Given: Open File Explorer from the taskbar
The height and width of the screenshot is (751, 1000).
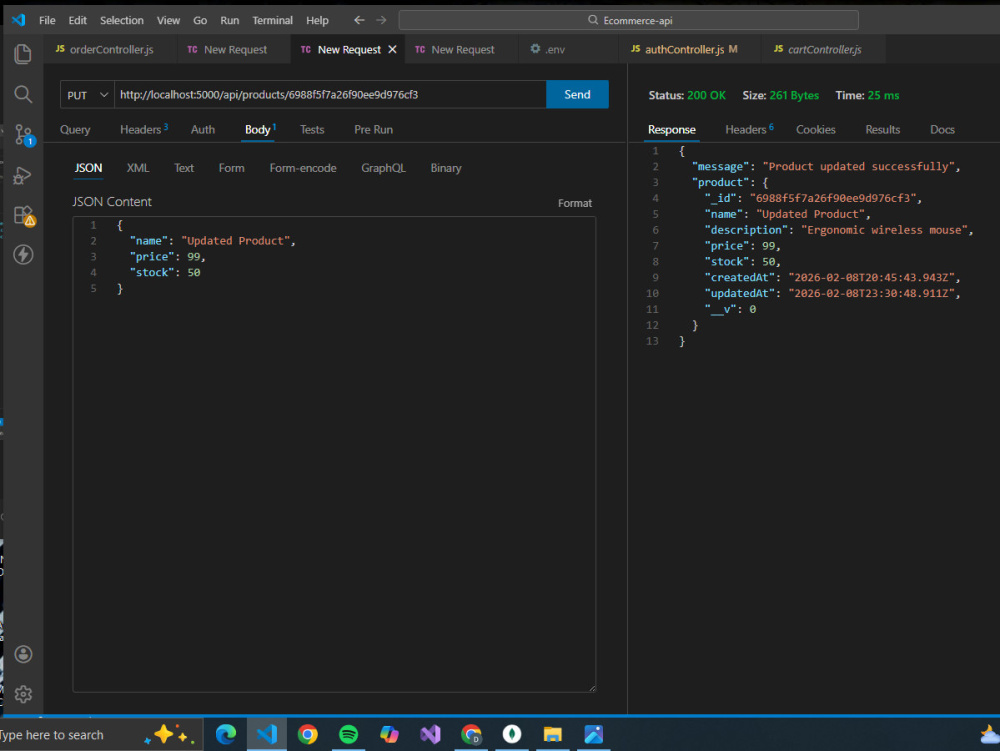Looking at the screenshot, I should [x=552, y=734].
